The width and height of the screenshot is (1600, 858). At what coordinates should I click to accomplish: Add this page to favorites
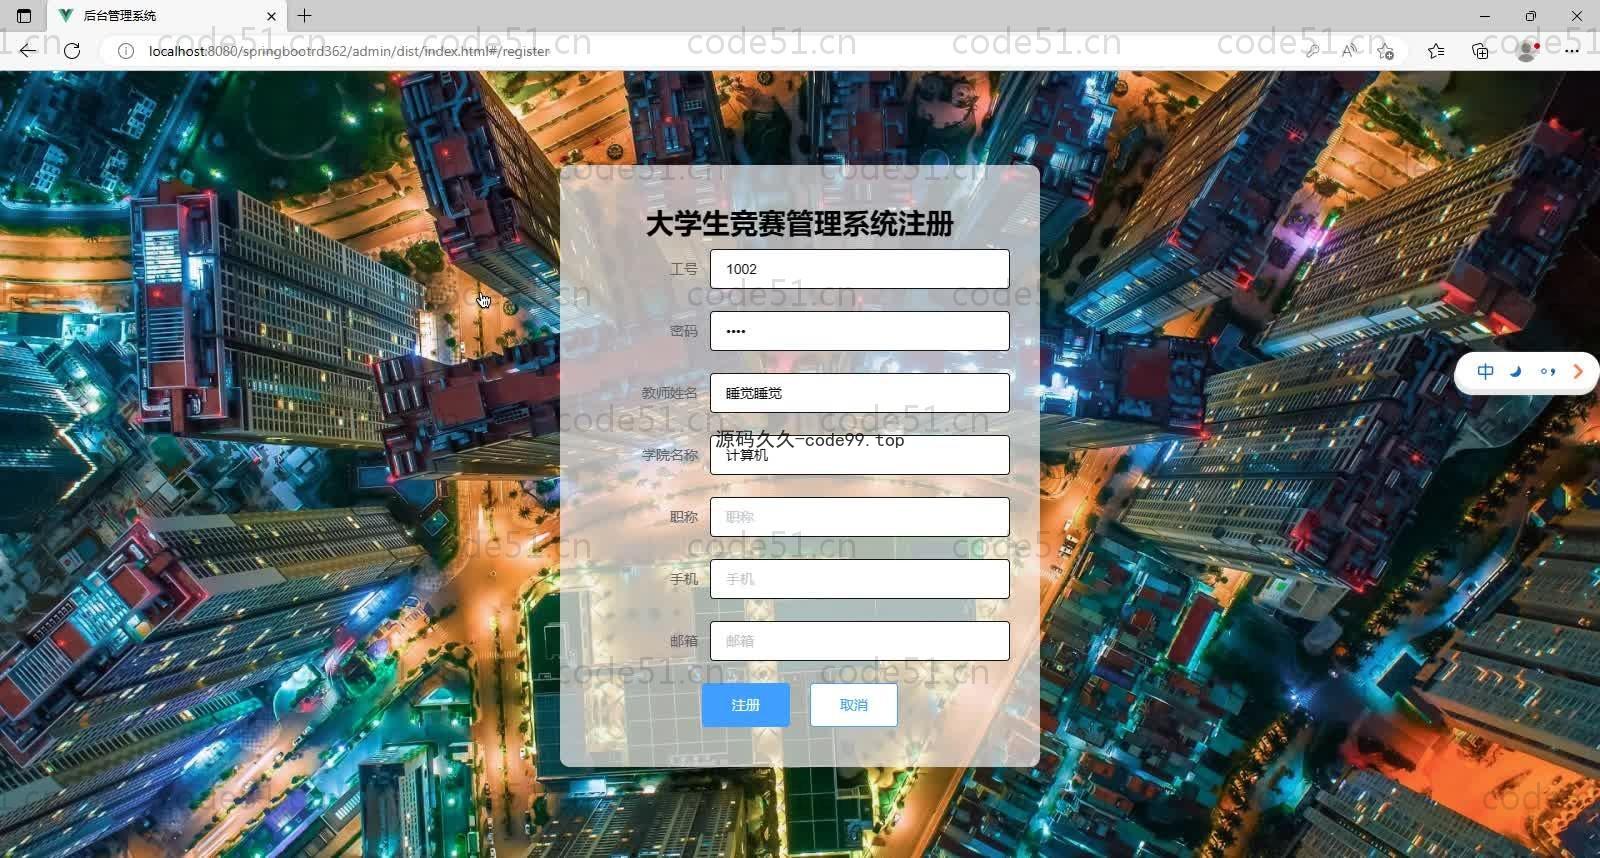1386,51
